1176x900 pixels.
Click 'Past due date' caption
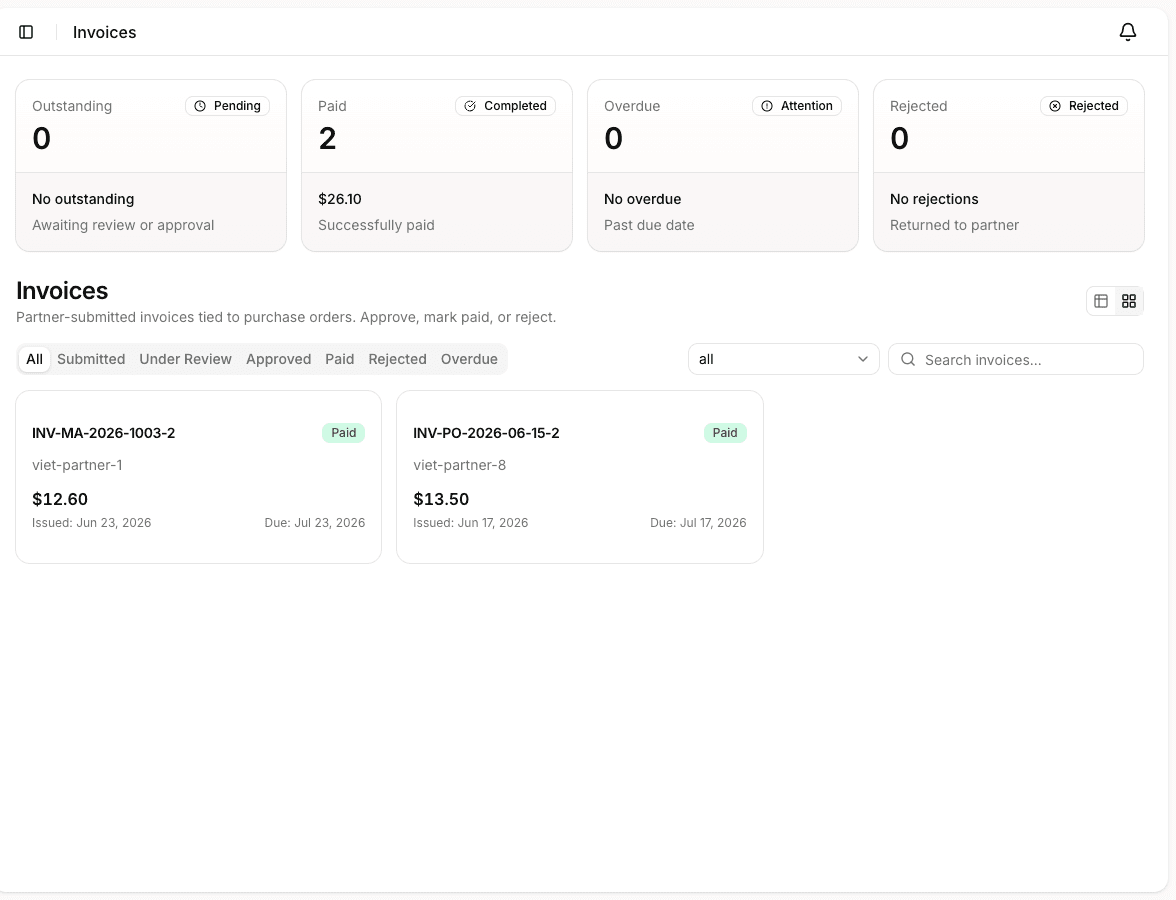click(x=650, y=225)
